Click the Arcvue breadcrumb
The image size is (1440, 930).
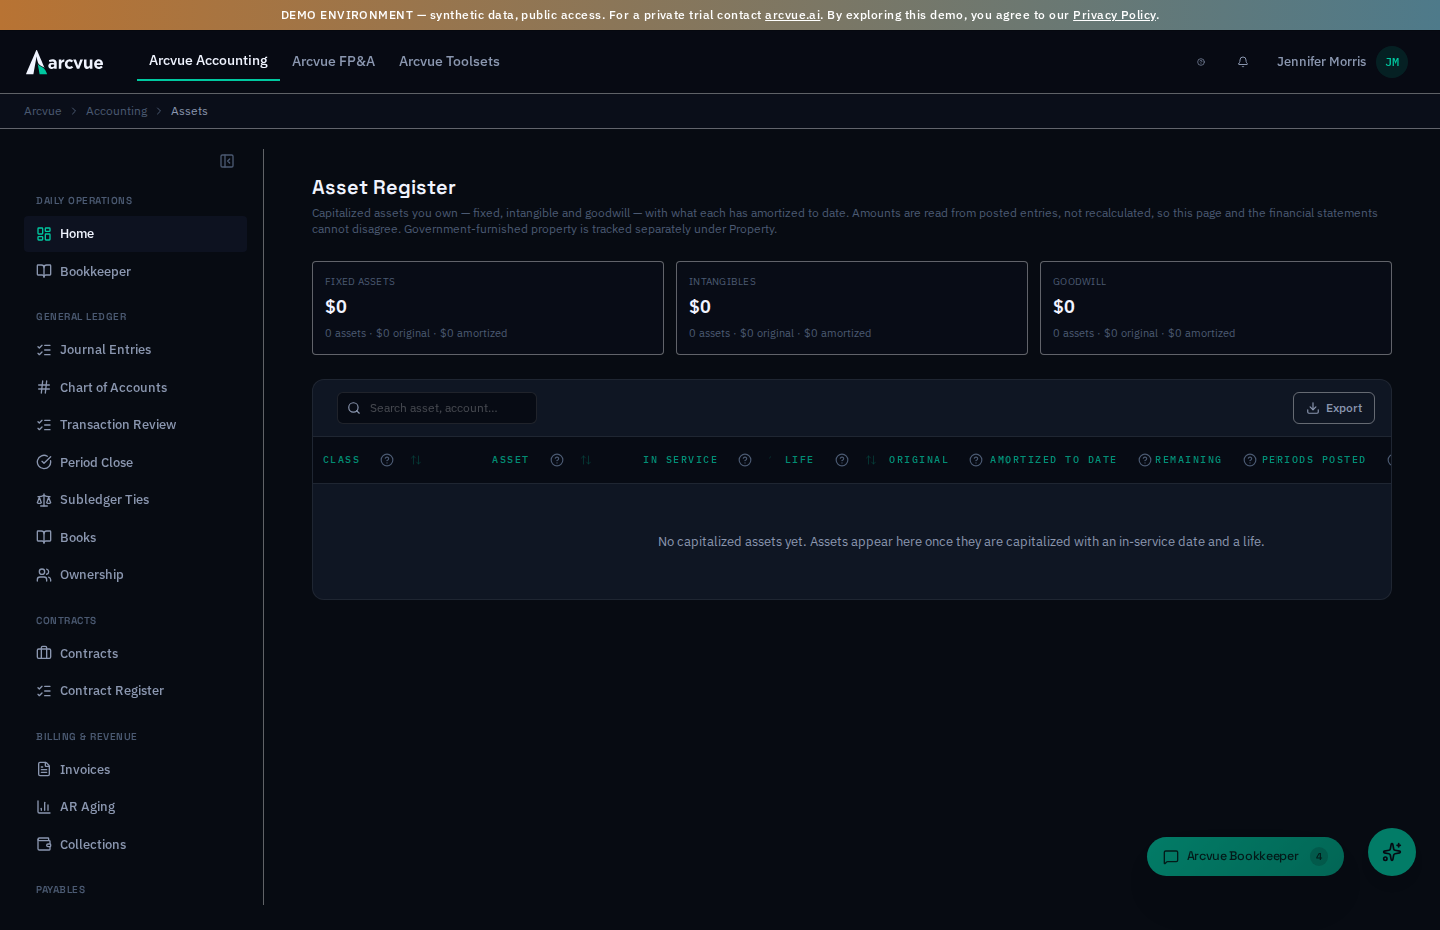pos(43,111)
